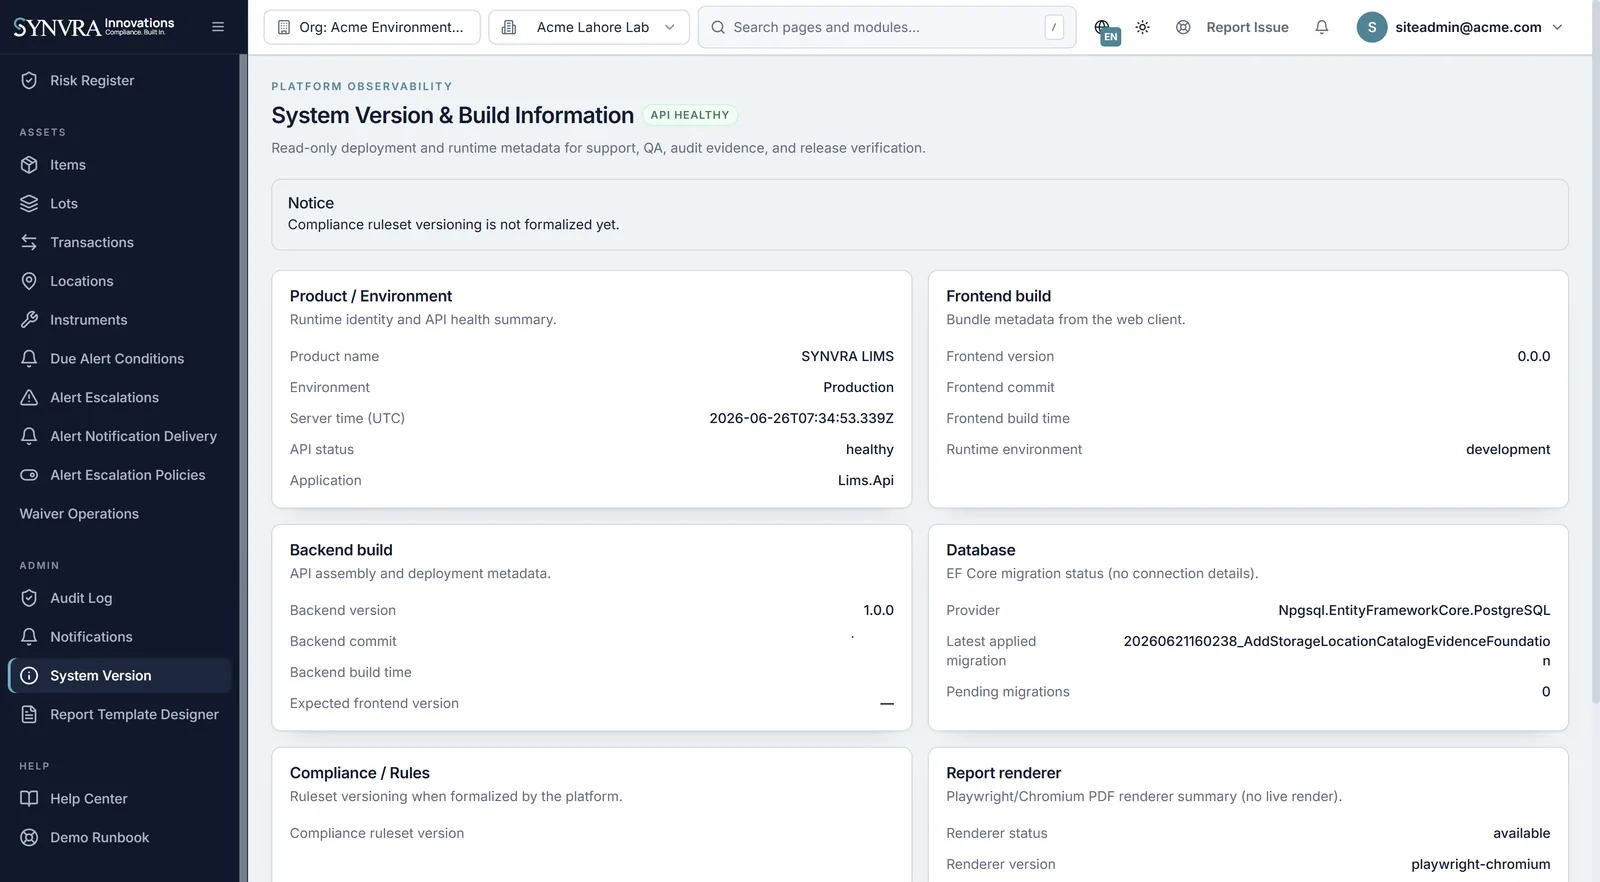Open the Org Acme Environment selector

pyautogui.click(x=372, y=27)
